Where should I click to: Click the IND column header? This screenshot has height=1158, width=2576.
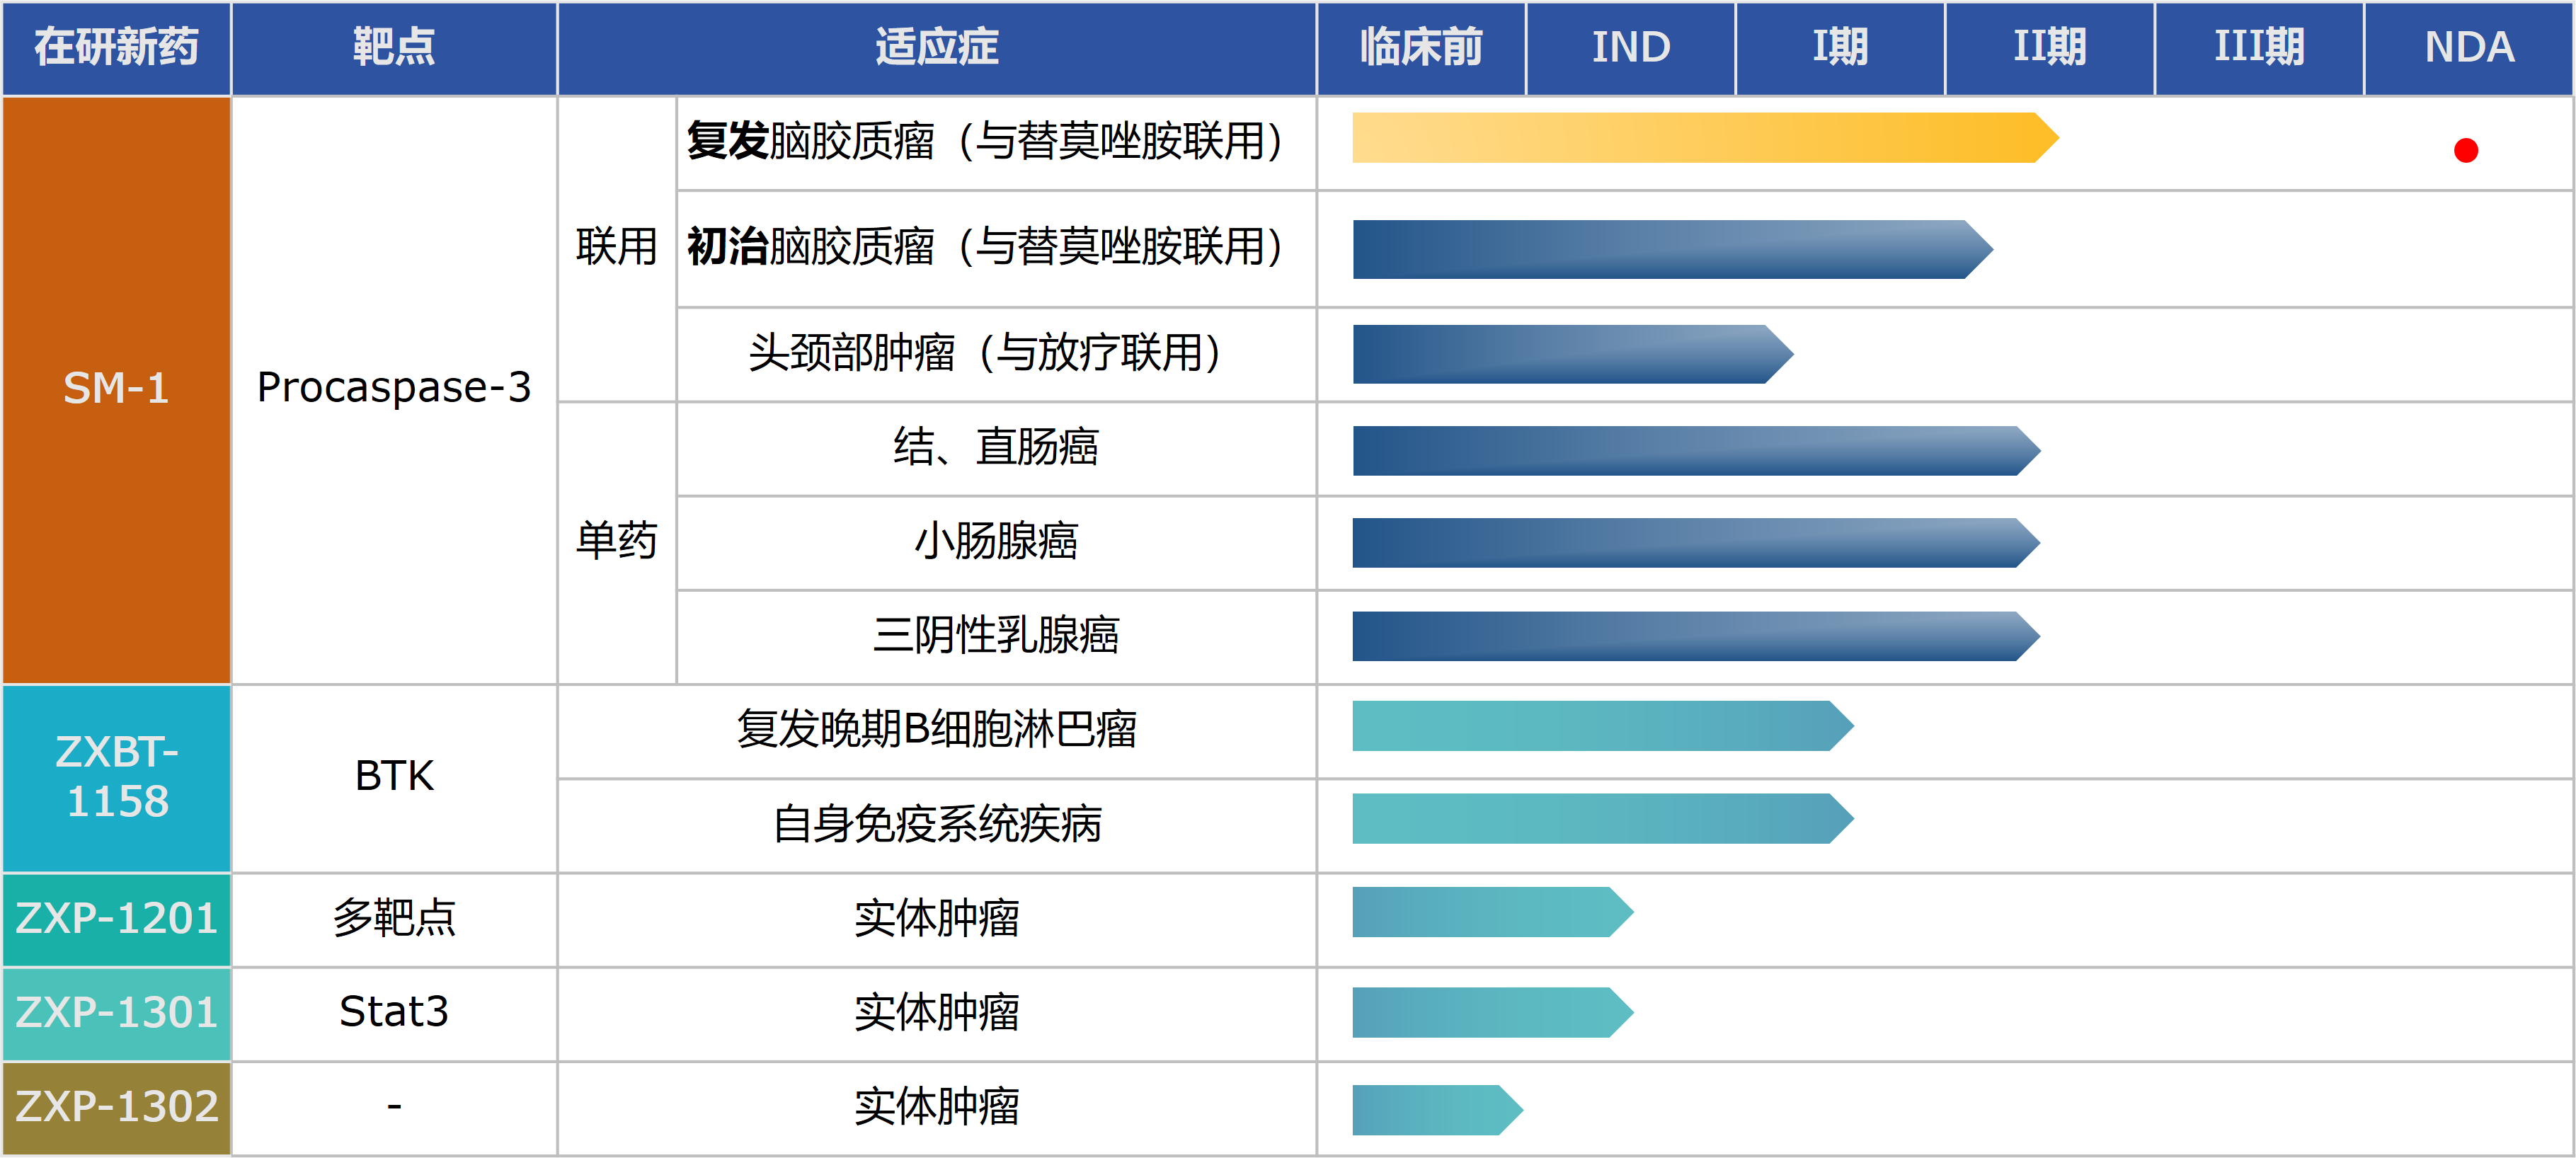click(1630, 47)
